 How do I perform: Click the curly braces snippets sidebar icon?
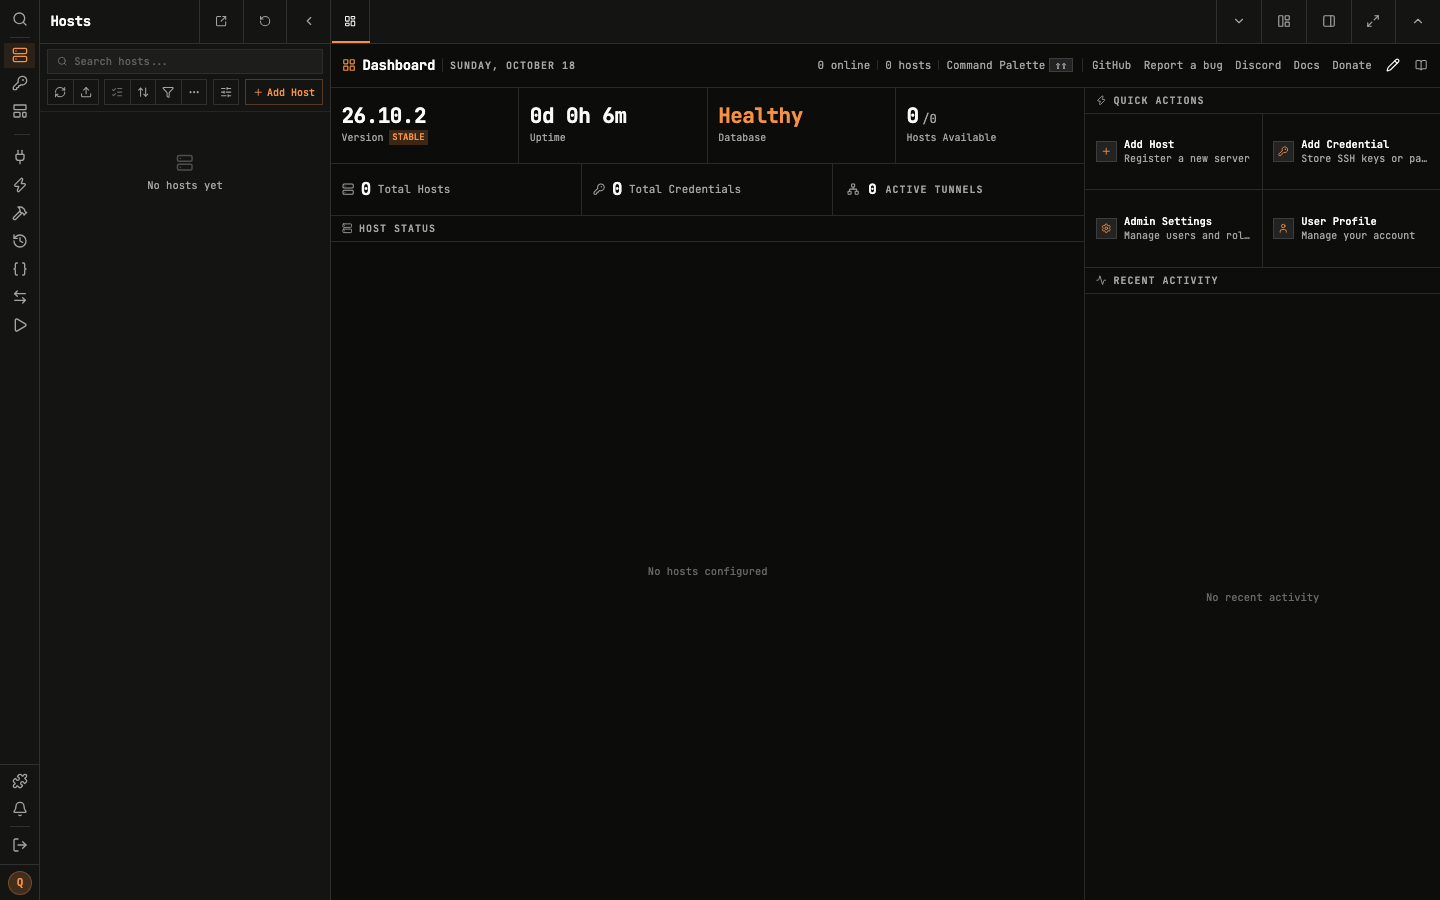pyautogui.click(x=19, y=269)
